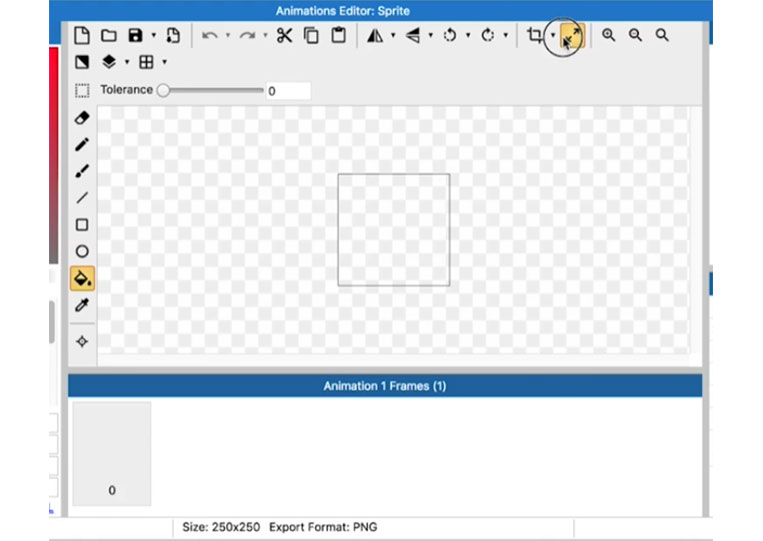Open the Undo history dropdown arrow
Image resolution: width=763 pixels, height=541 pixels.
(x=228, y=36)
